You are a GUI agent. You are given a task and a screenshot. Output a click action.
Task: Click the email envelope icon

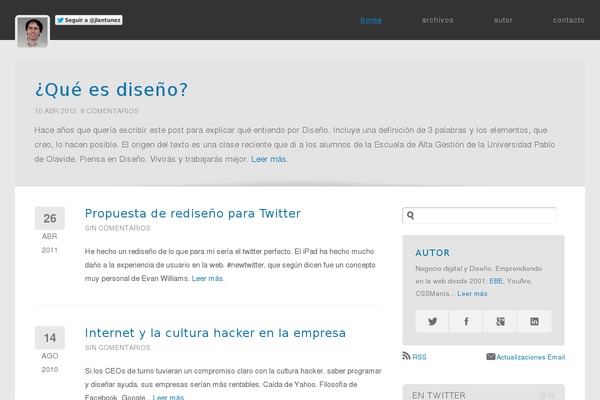[x=491, y=356]
